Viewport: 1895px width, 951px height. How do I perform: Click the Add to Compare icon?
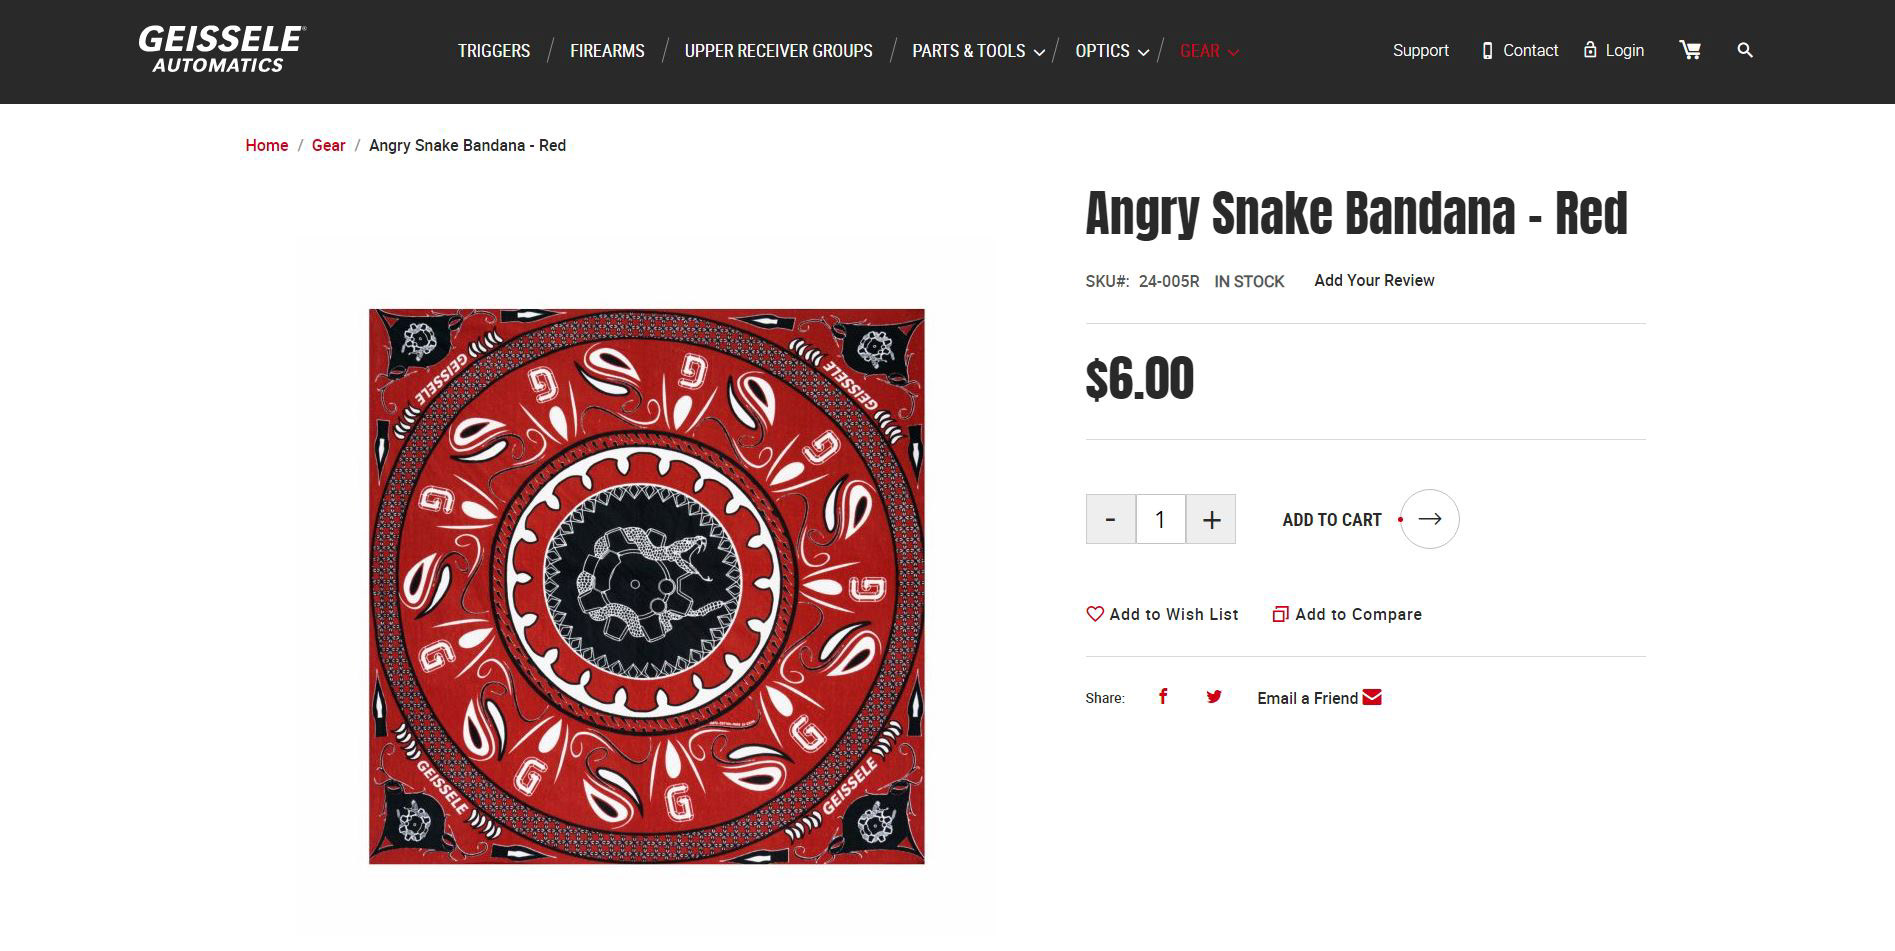click(1280, 614)
